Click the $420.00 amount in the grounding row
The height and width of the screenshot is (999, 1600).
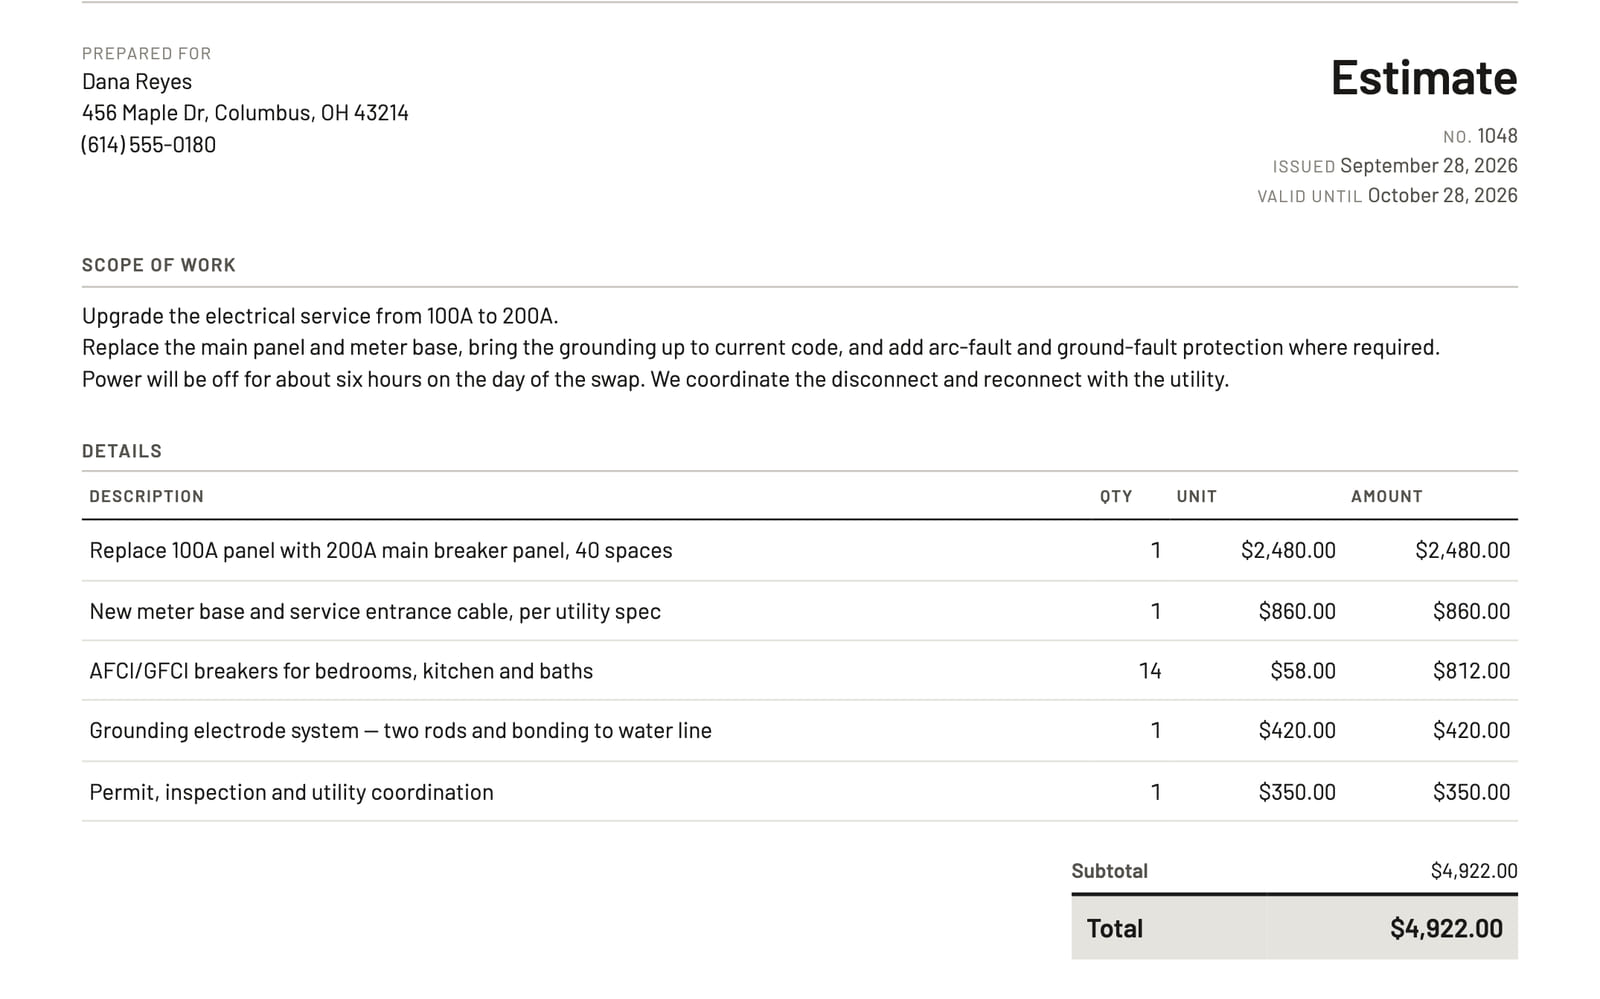coord(1471,731)
